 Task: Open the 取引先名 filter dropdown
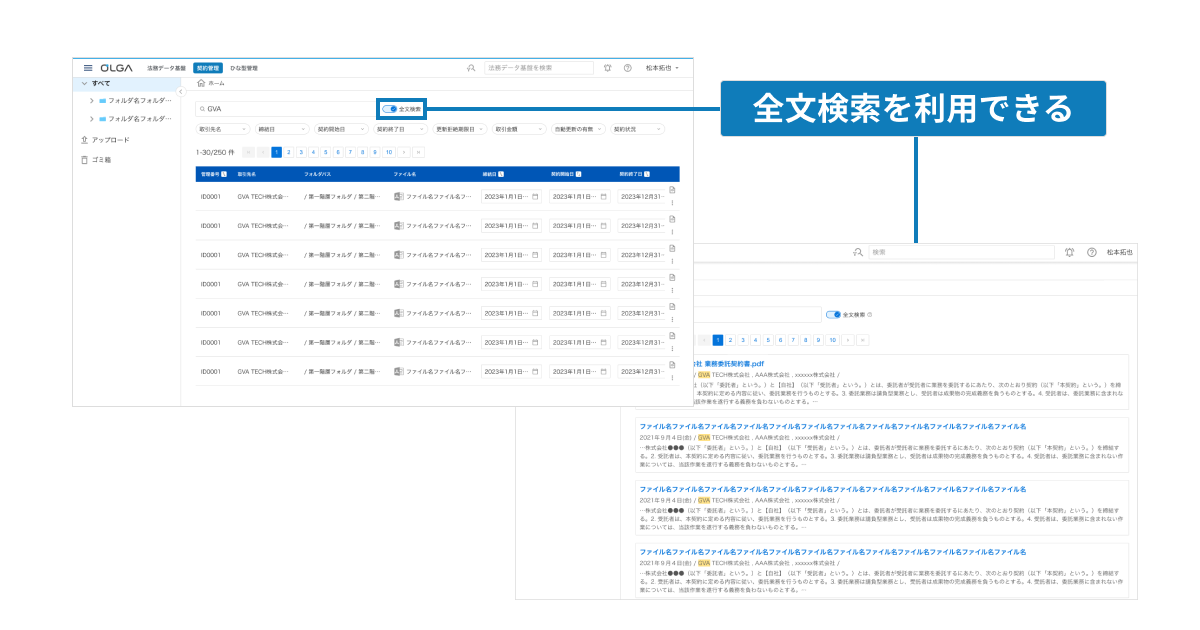[x=223, y=129]
